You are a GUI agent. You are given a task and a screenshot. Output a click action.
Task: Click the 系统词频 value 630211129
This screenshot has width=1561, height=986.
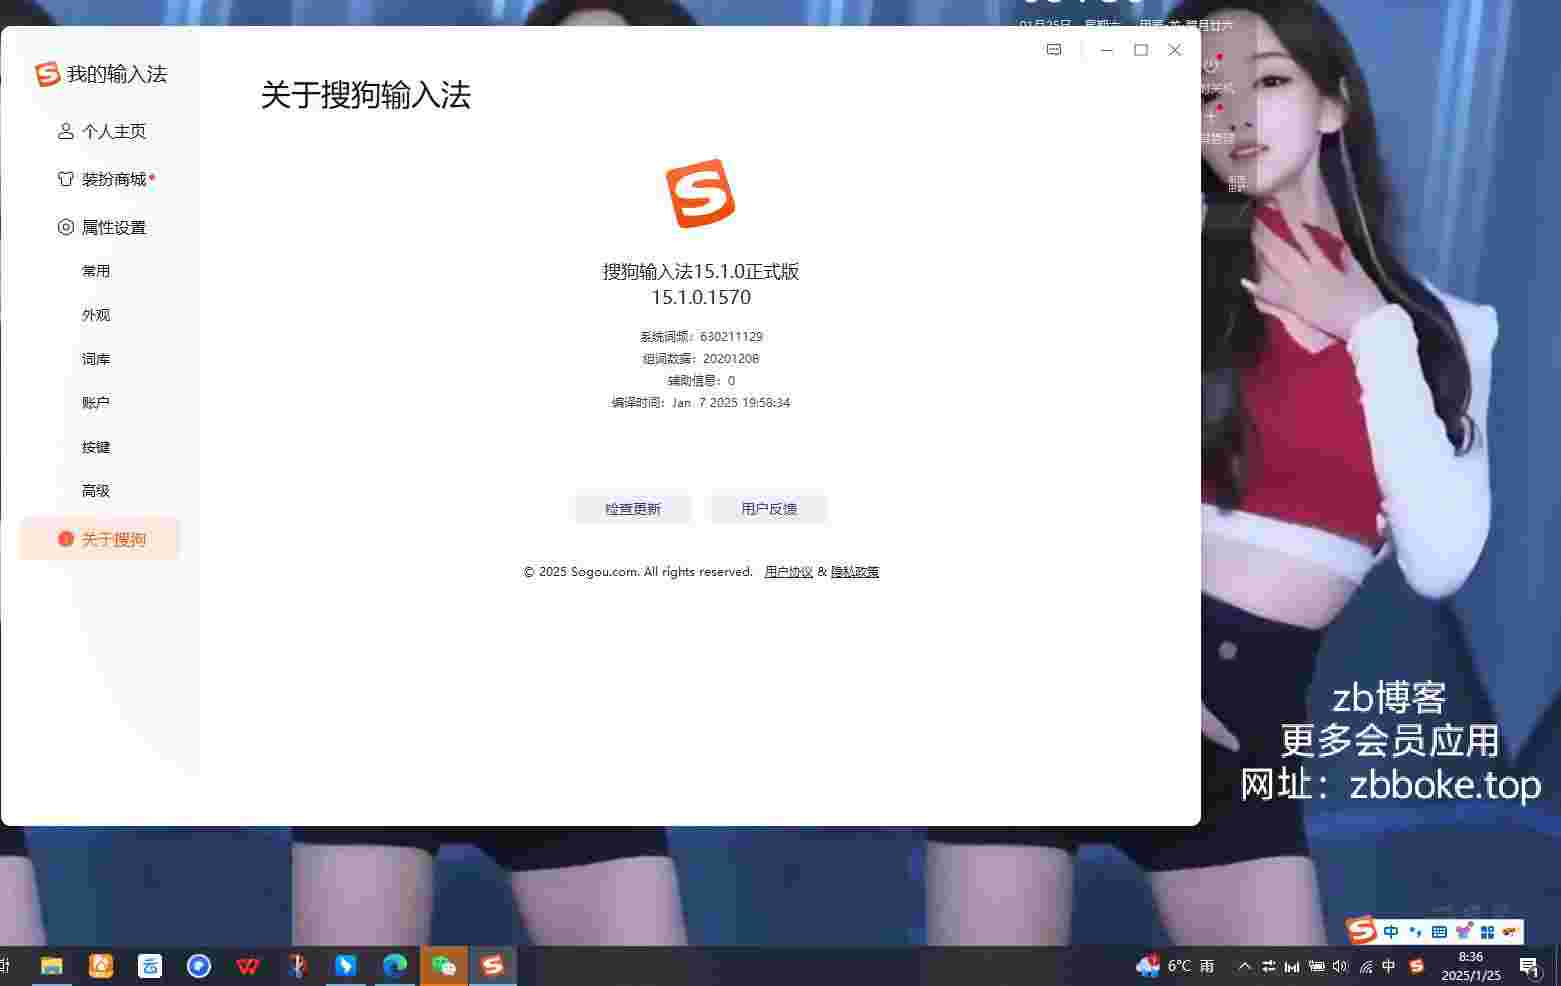[x=731, y=337]
